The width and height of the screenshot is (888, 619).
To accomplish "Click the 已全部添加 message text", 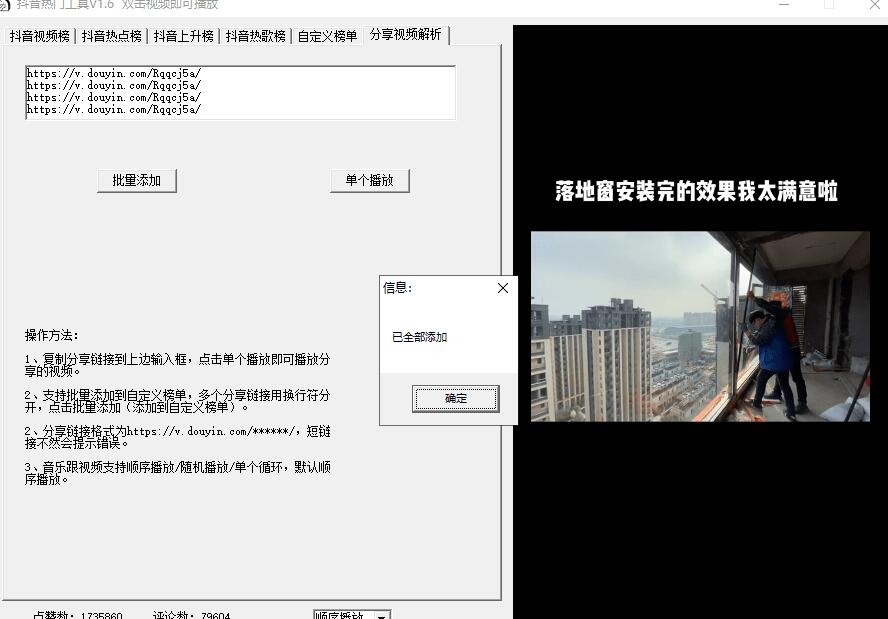I will (420, 338).
